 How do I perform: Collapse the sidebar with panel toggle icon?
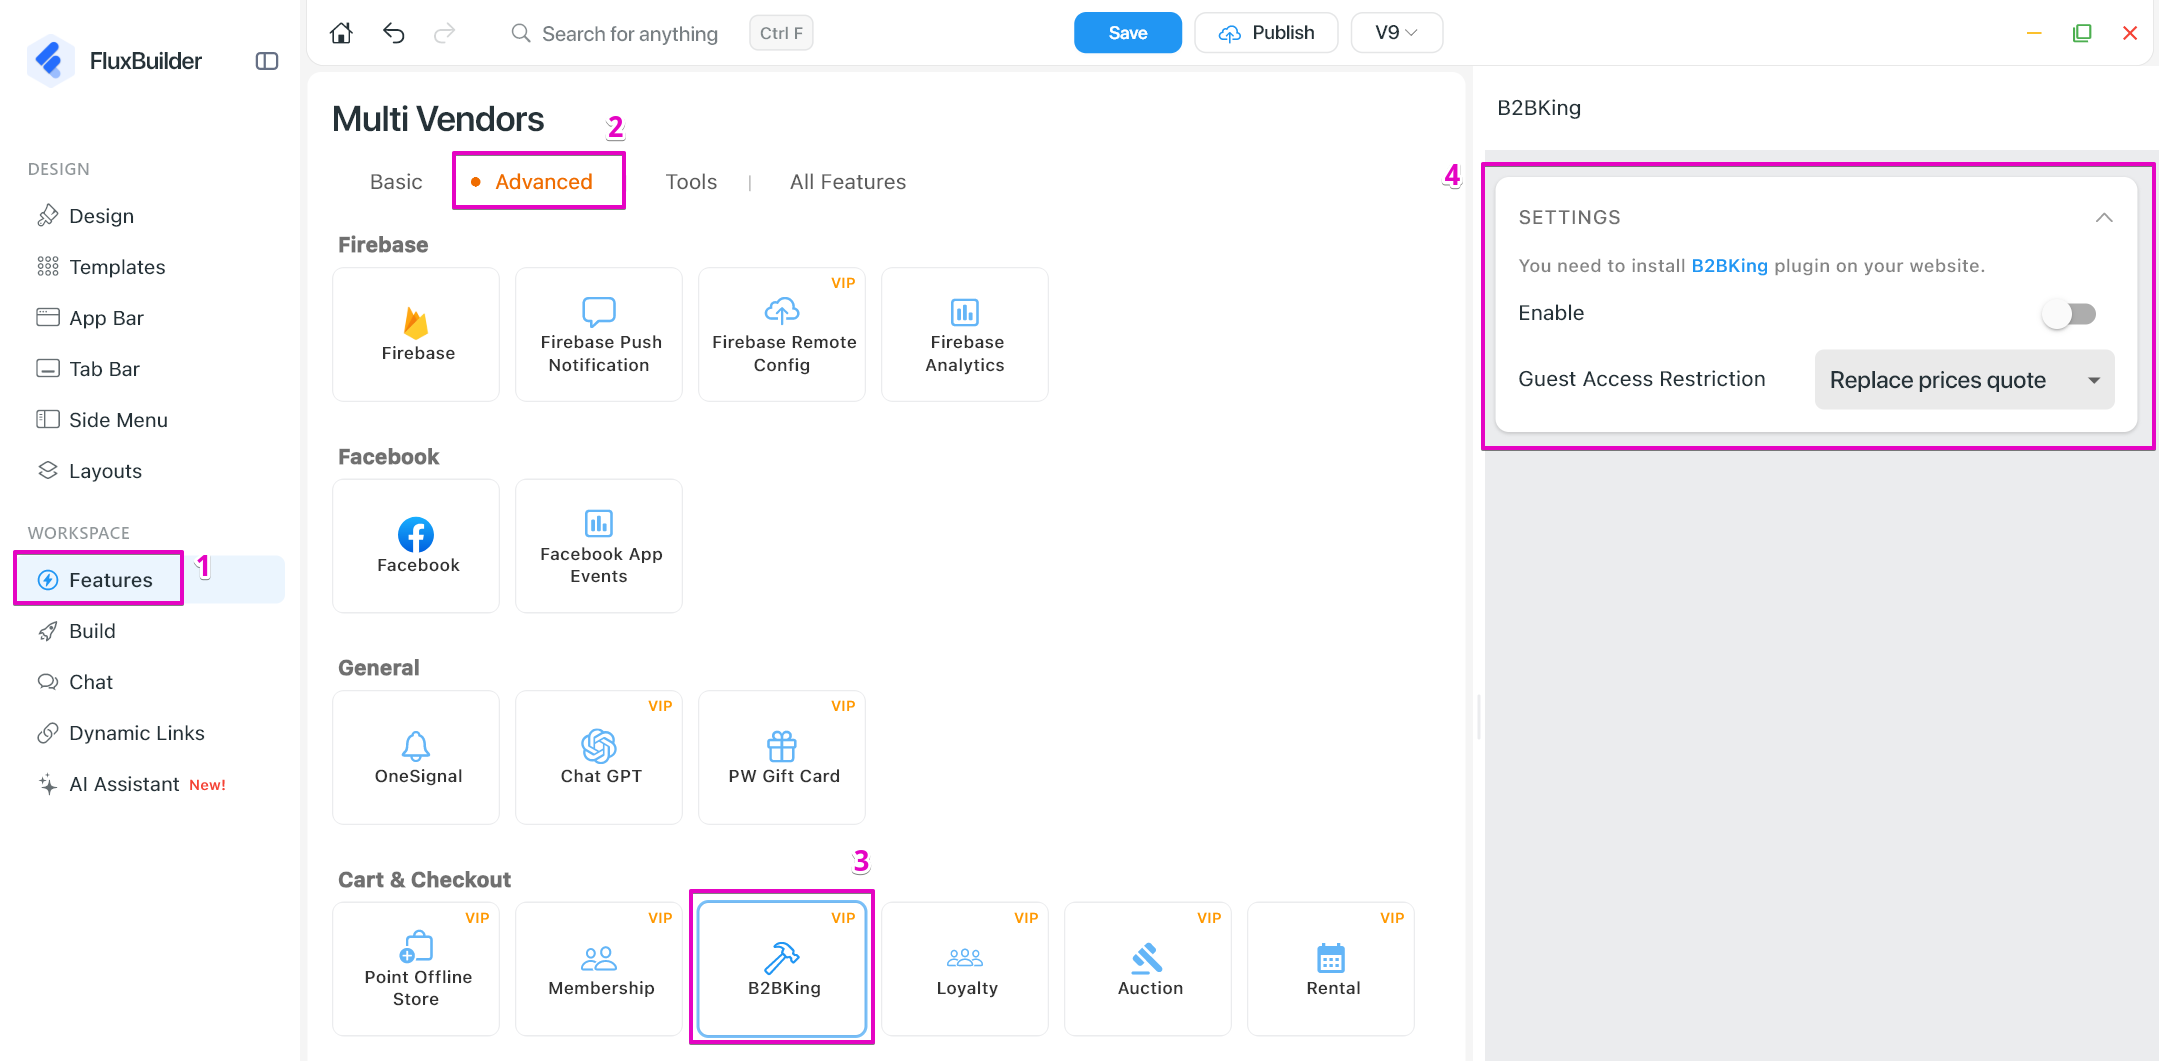267,61
